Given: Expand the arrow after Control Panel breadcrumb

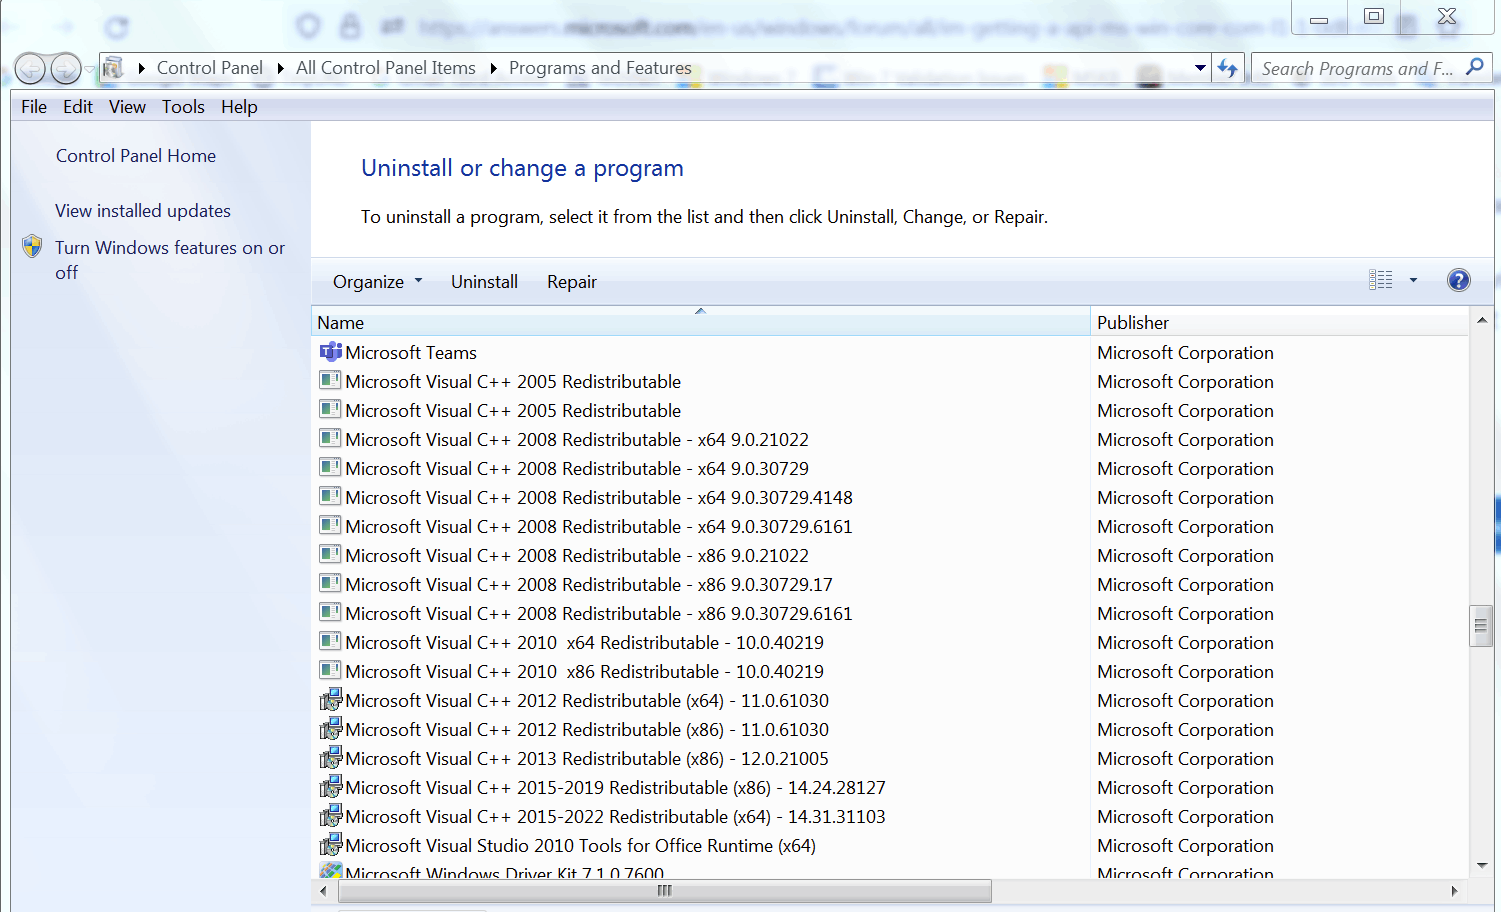Looking at the screenshot, I should pyautogui.click(x=281, y=68).
